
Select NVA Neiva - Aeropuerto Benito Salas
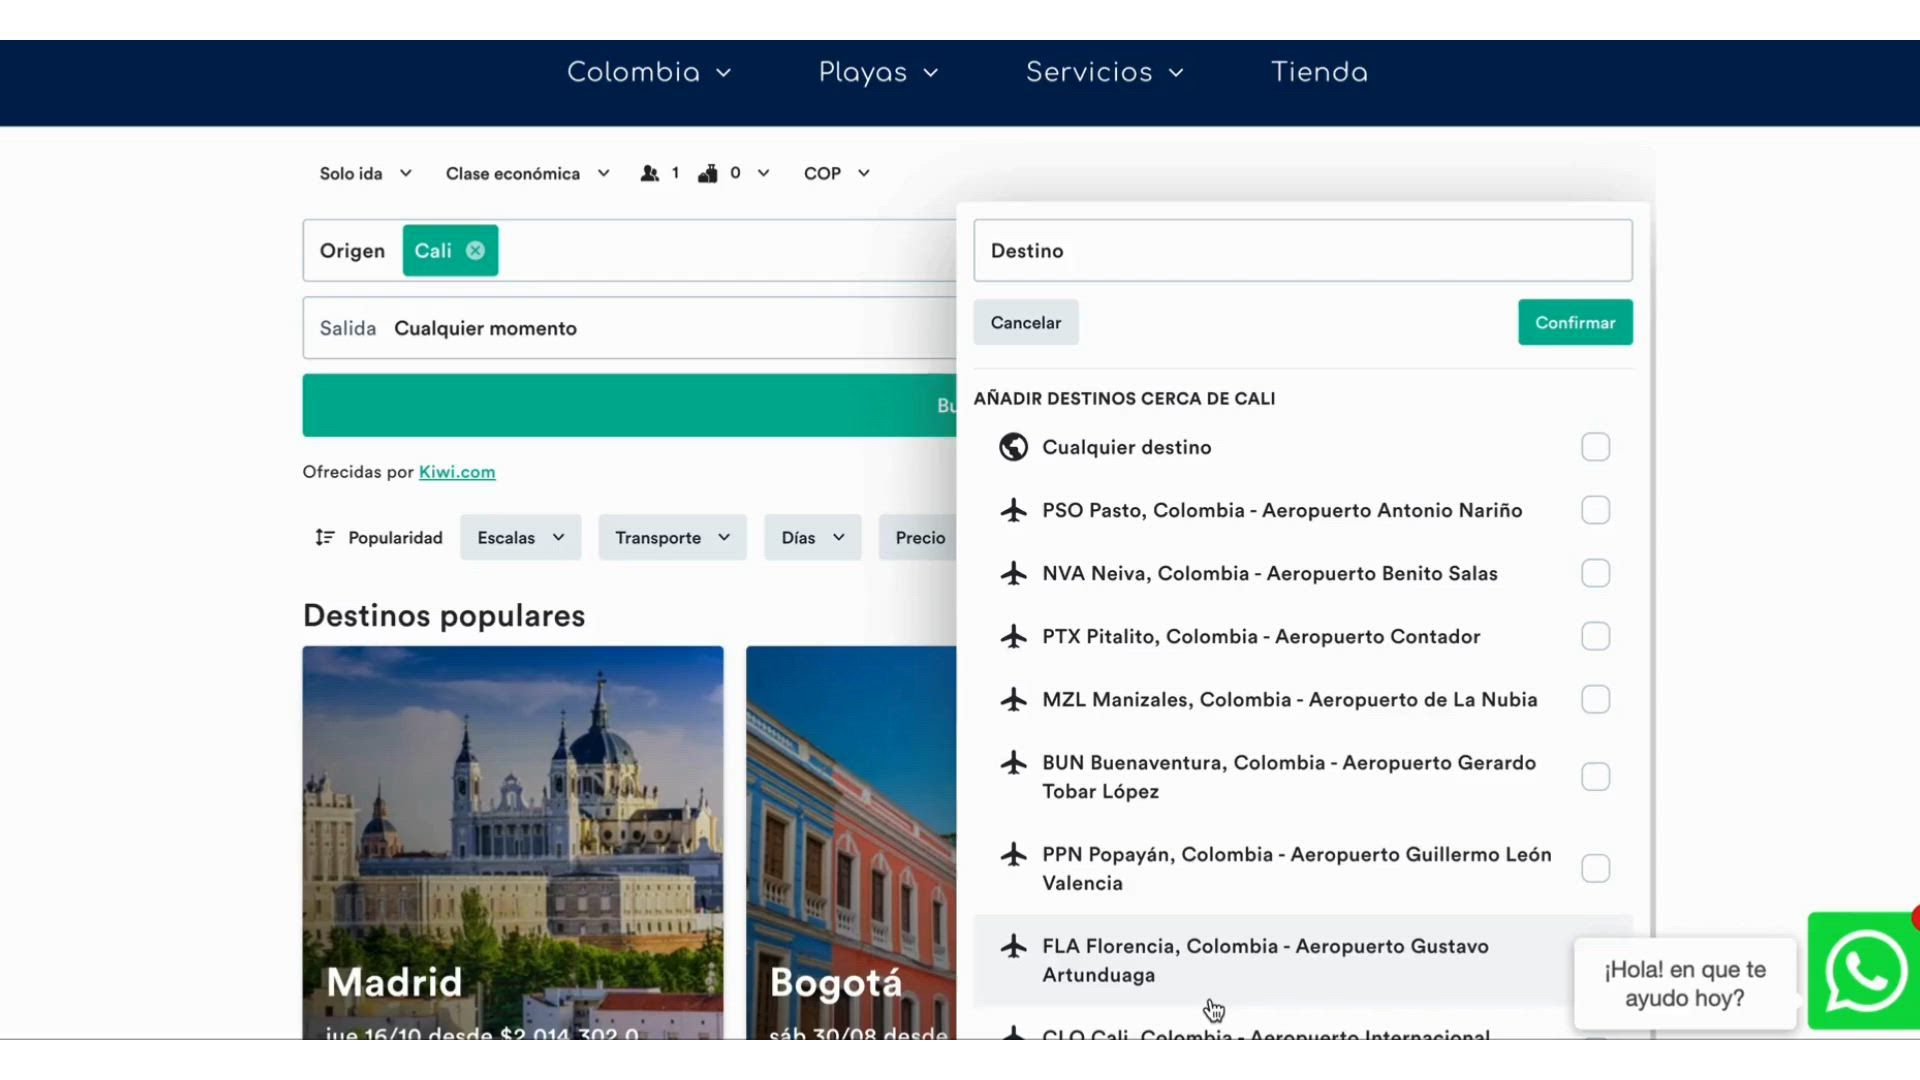1303,573
